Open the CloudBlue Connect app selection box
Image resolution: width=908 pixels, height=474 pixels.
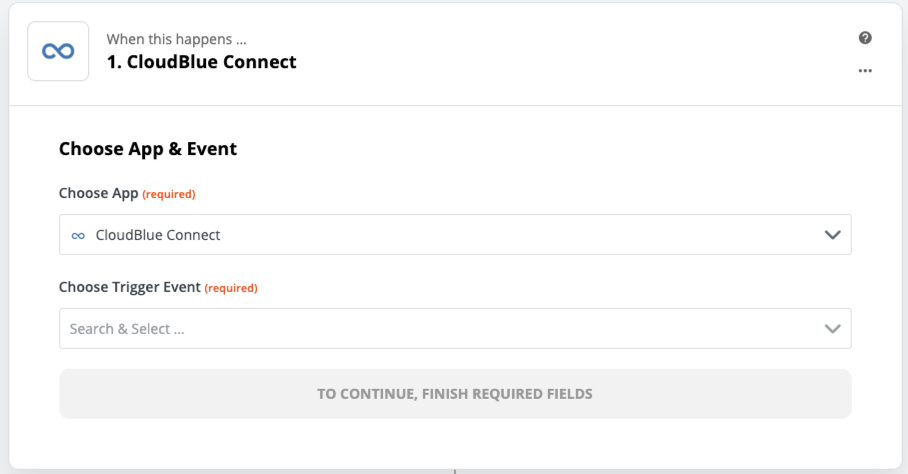pyautogui.click(x=440, y=235)
